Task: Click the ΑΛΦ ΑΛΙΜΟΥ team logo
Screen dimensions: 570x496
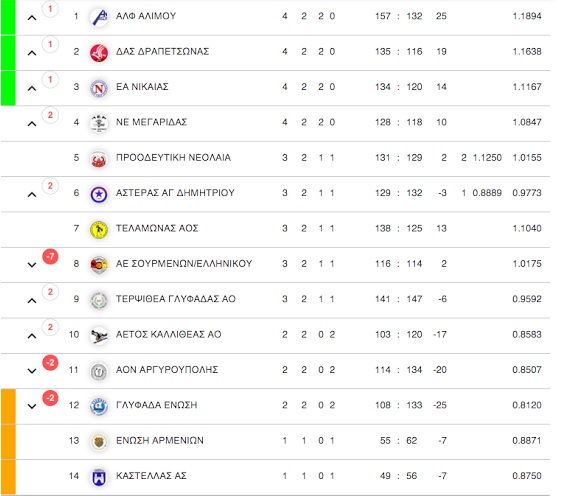Action: tap(99, 17)
